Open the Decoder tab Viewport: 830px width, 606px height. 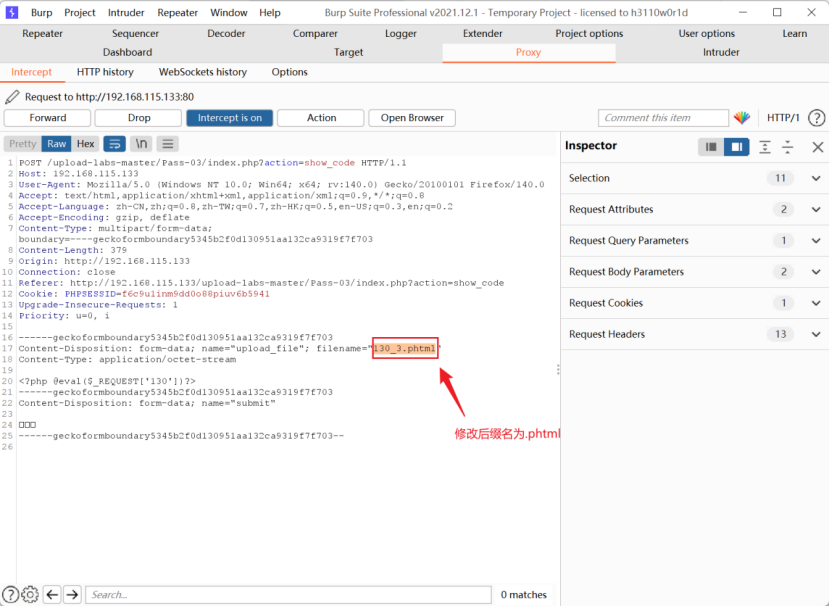point(226,33)
